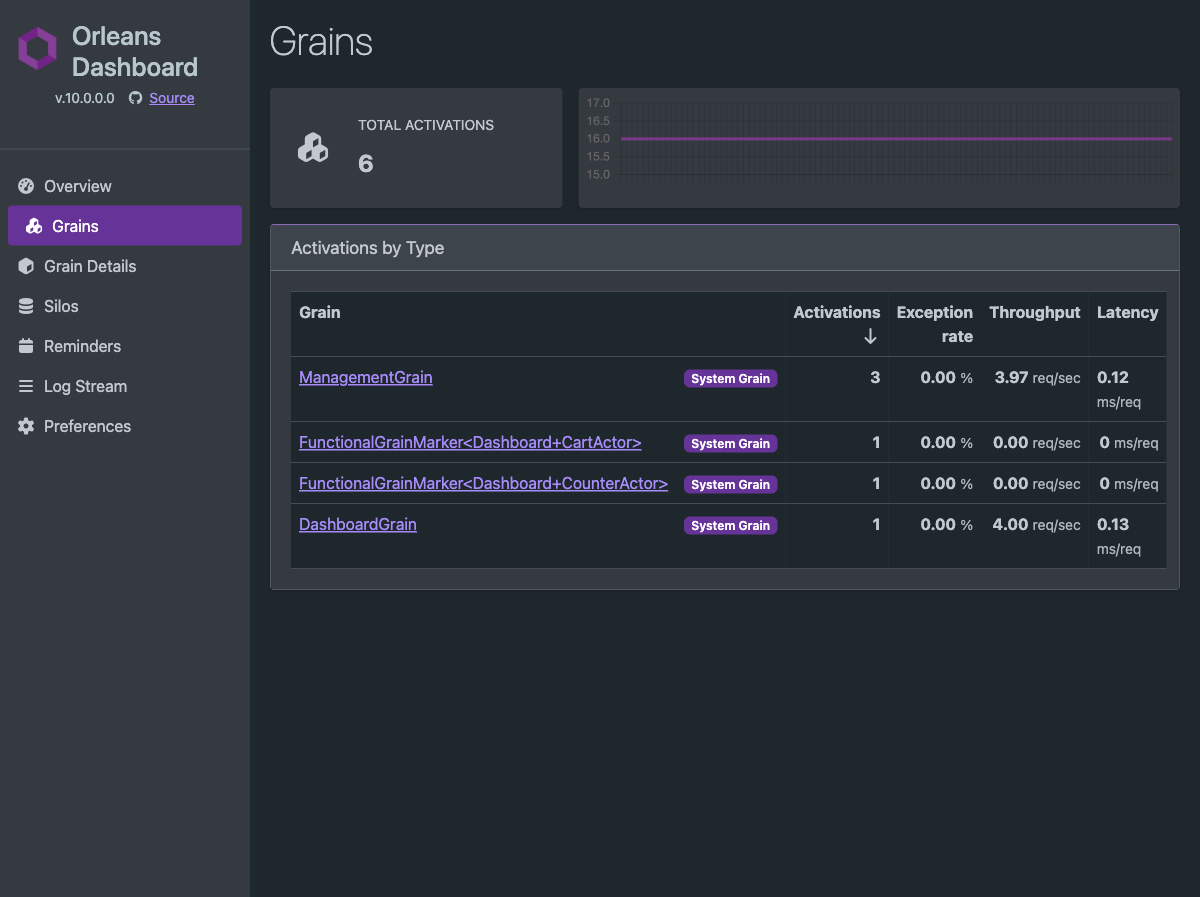Click System Grain badge on CounterActor row

731,485
